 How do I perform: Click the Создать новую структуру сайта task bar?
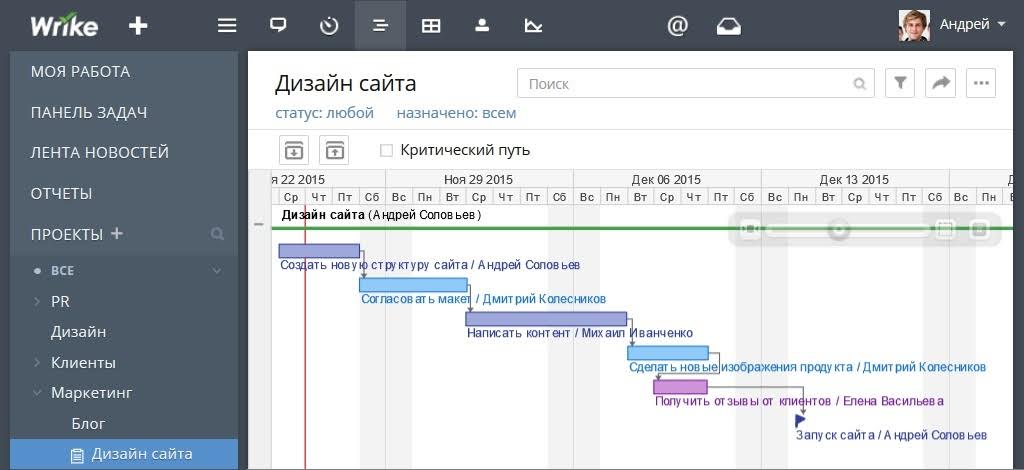coord(319,251)
